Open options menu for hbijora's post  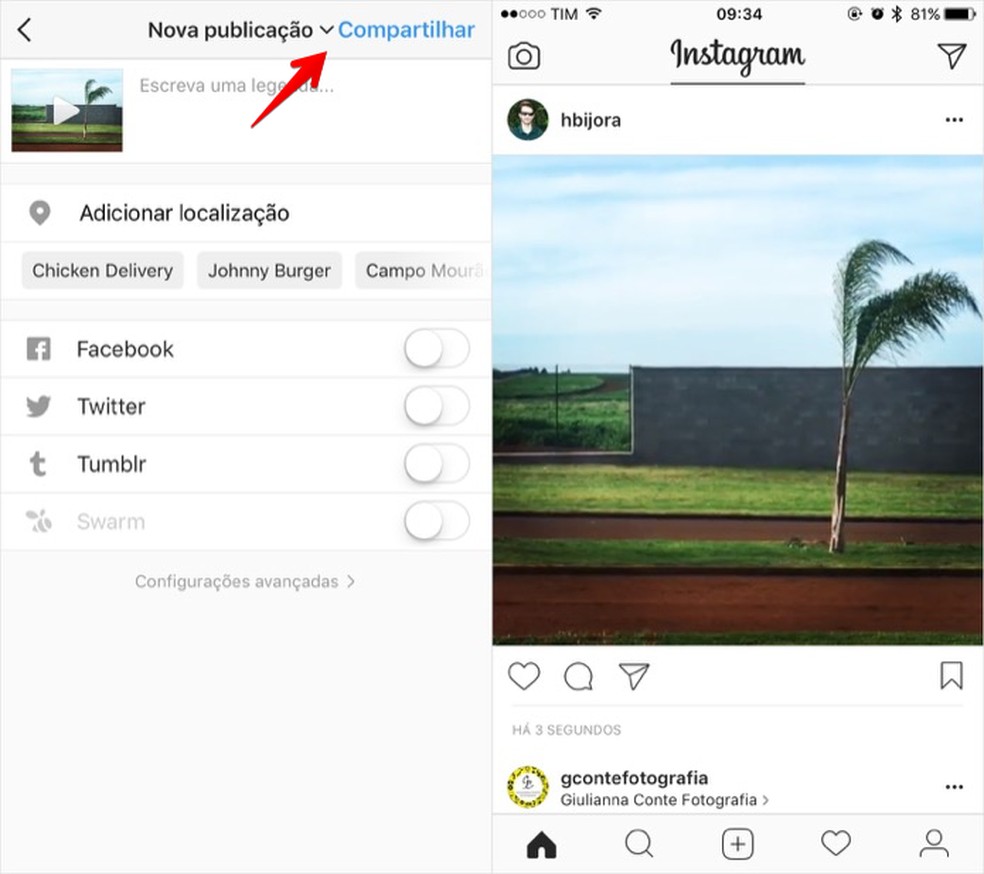pyautogui.click(x=954, y=120)
